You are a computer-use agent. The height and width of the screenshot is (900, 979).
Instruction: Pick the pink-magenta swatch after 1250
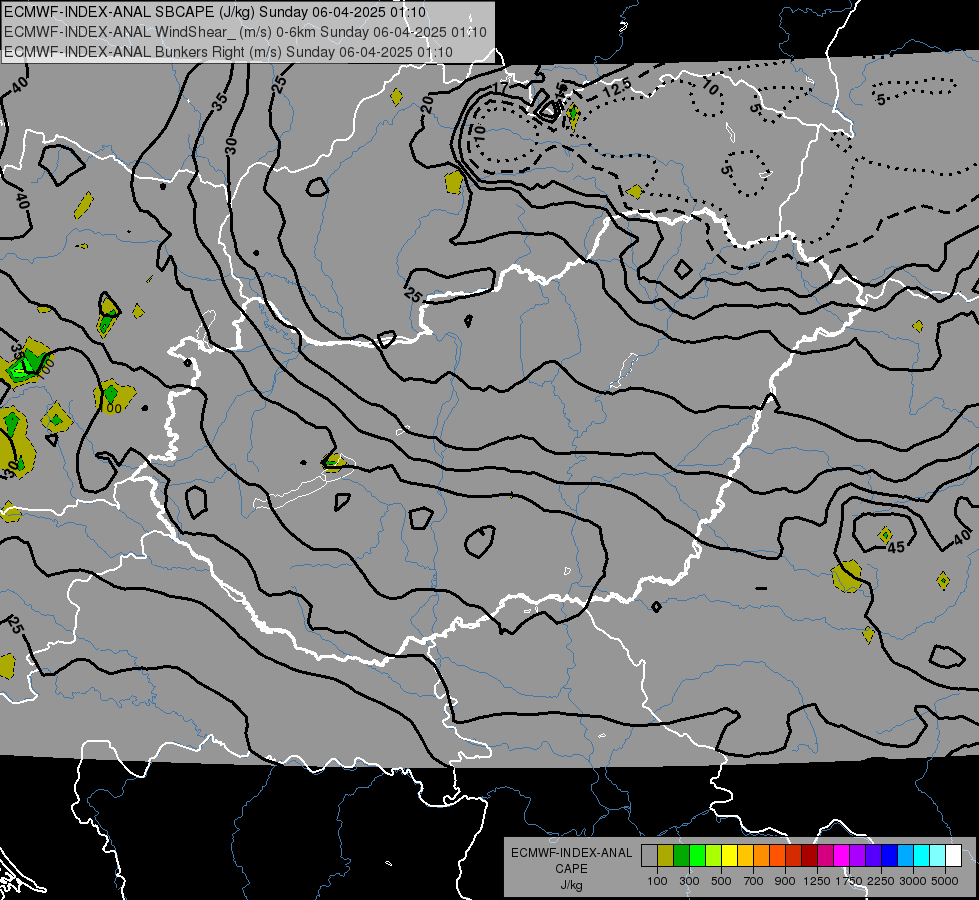pos(826,856)
